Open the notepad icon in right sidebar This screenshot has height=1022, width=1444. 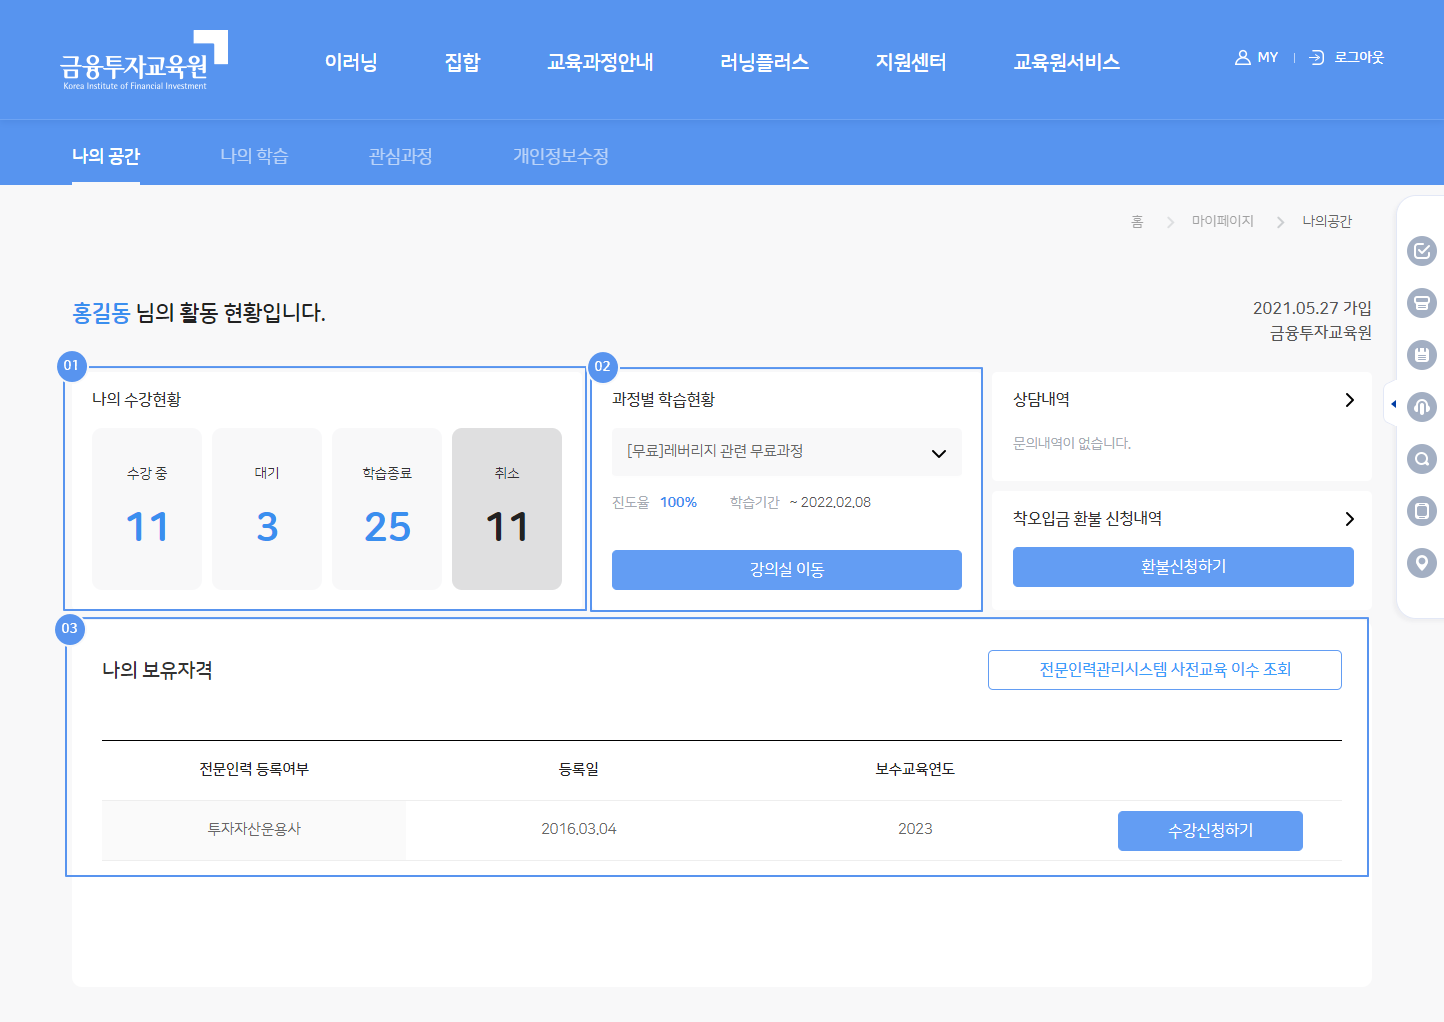point(1421,355)
